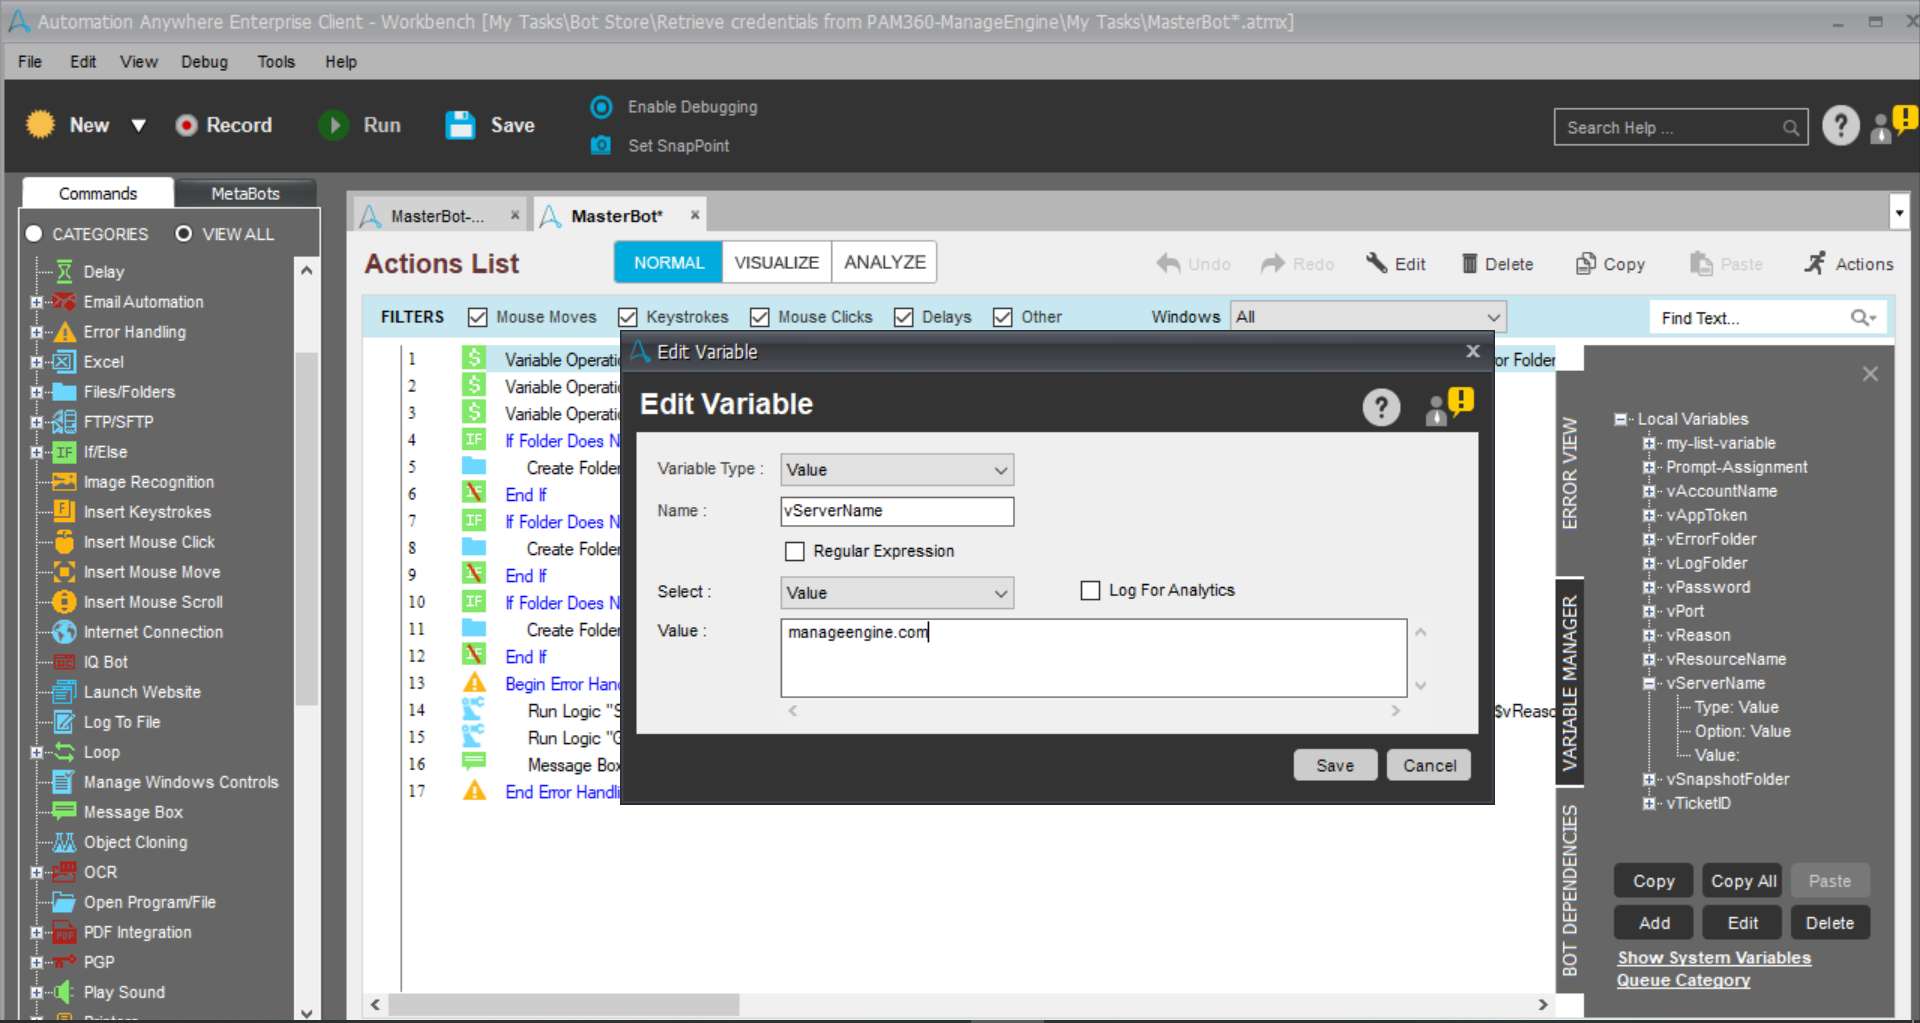This screenshot has width=1920, height=1023.
Task: Collapse the Local Variables tree root
Action: (1620, 419)
